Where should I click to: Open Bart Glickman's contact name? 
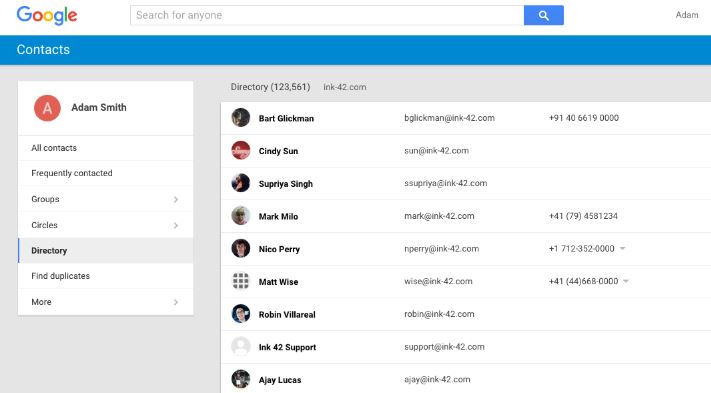286,118
